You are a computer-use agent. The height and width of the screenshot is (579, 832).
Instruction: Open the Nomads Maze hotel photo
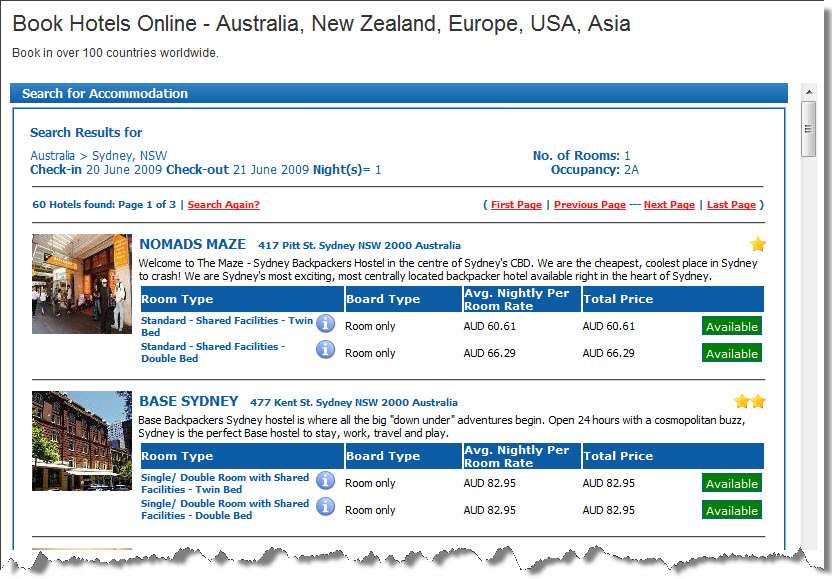[81, 284]
